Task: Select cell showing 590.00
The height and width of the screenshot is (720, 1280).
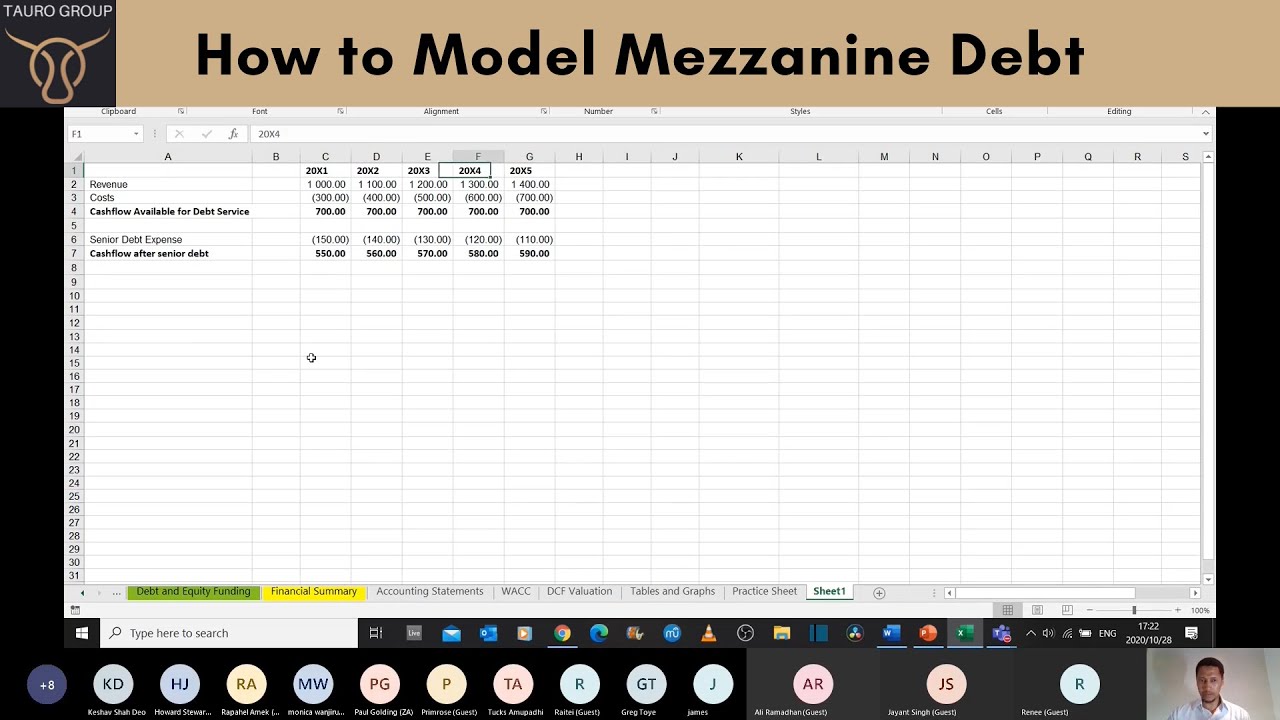Action: click(x=529, y=254)
